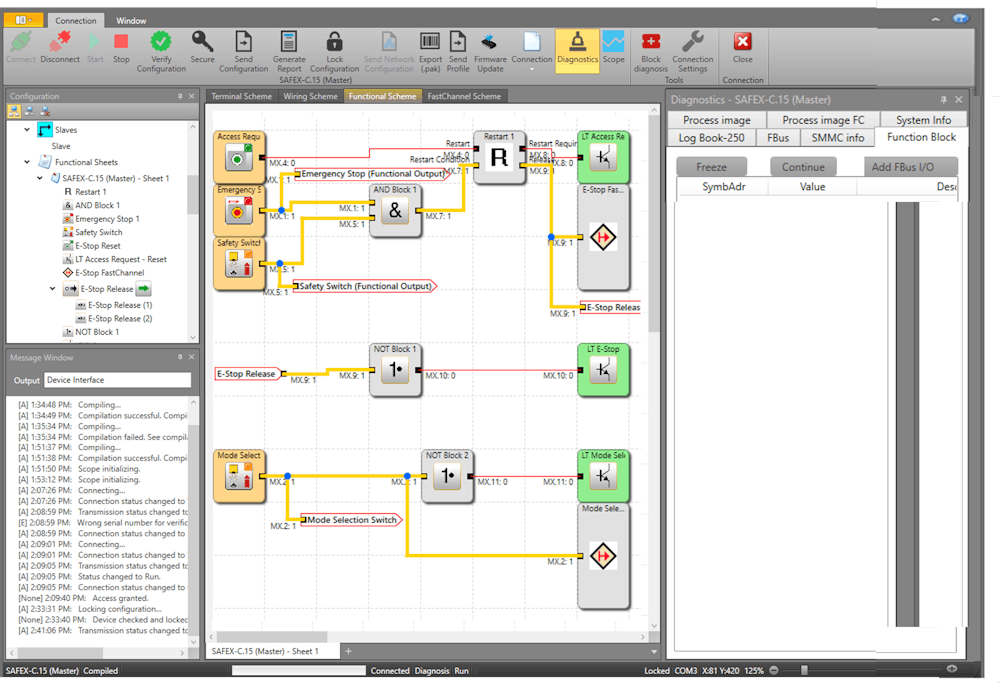The image size is (999, 683).
Task: Open Block diagnosis tool
Action: coord(650,43)
